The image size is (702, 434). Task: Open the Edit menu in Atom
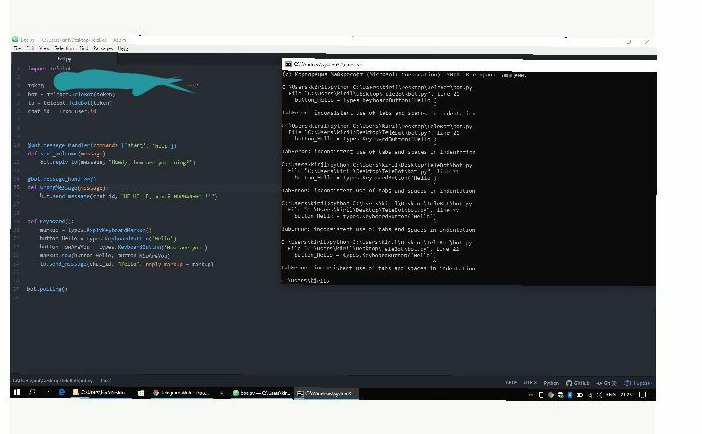point(30,48)
